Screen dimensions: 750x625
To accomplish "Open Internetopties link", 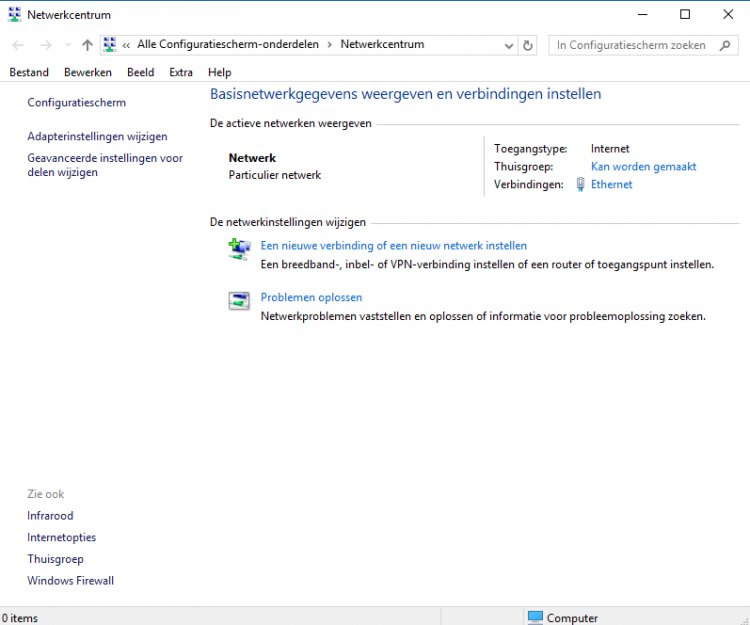I will pos(61,537).
